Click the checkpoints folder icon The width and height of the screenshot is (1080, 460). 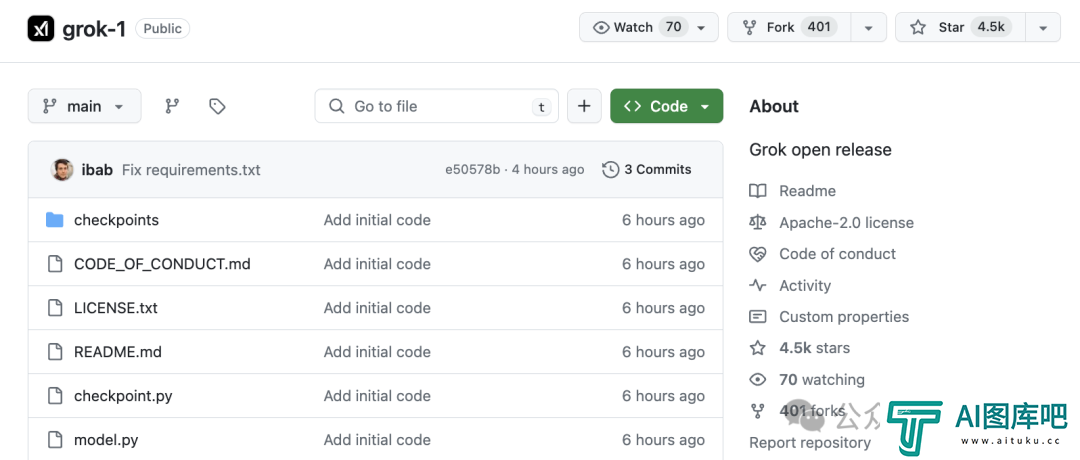[x=54, y=220]
